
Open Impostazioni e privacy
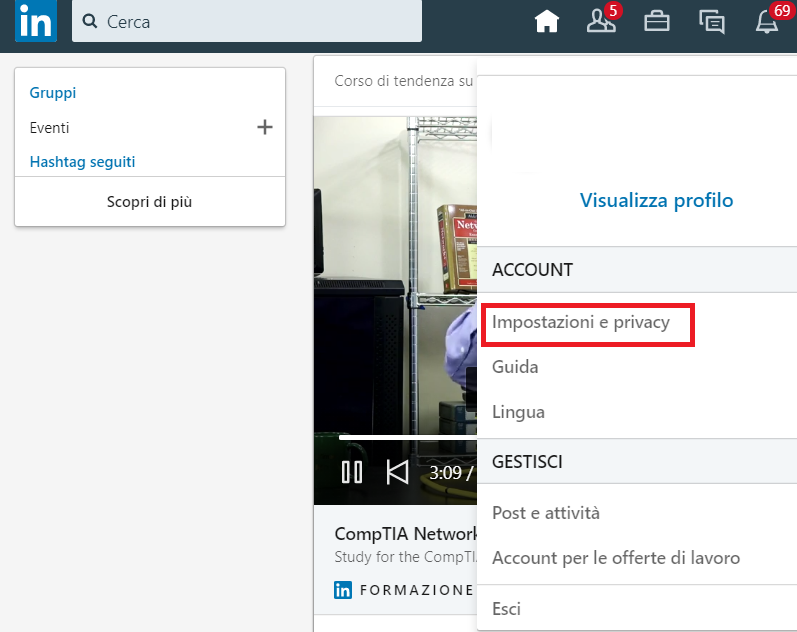click(581, 323)
